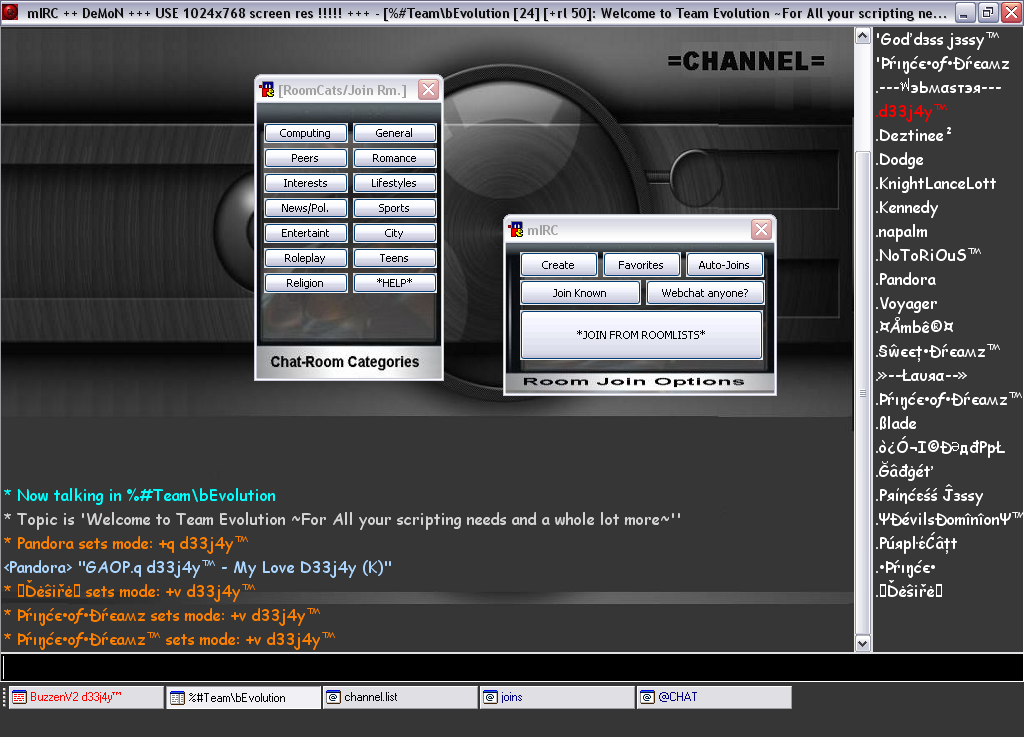1024x737 pixels.
Task: Click the channel.list switchbar tab icon
Action: [334, 697]
